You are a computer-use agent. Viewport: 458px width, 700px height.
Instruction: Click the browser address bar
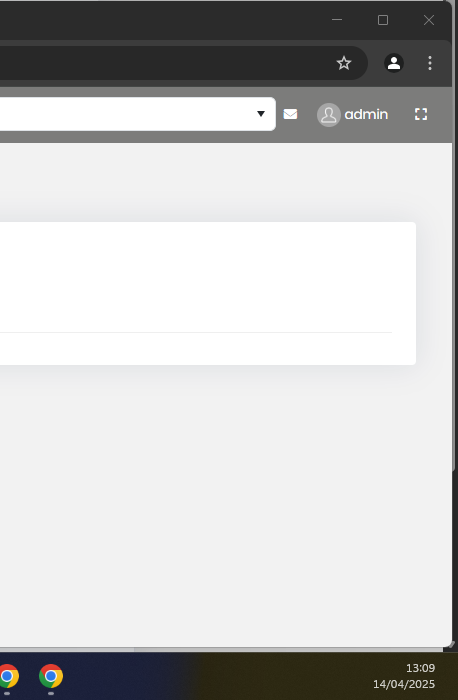coord(165,63)
